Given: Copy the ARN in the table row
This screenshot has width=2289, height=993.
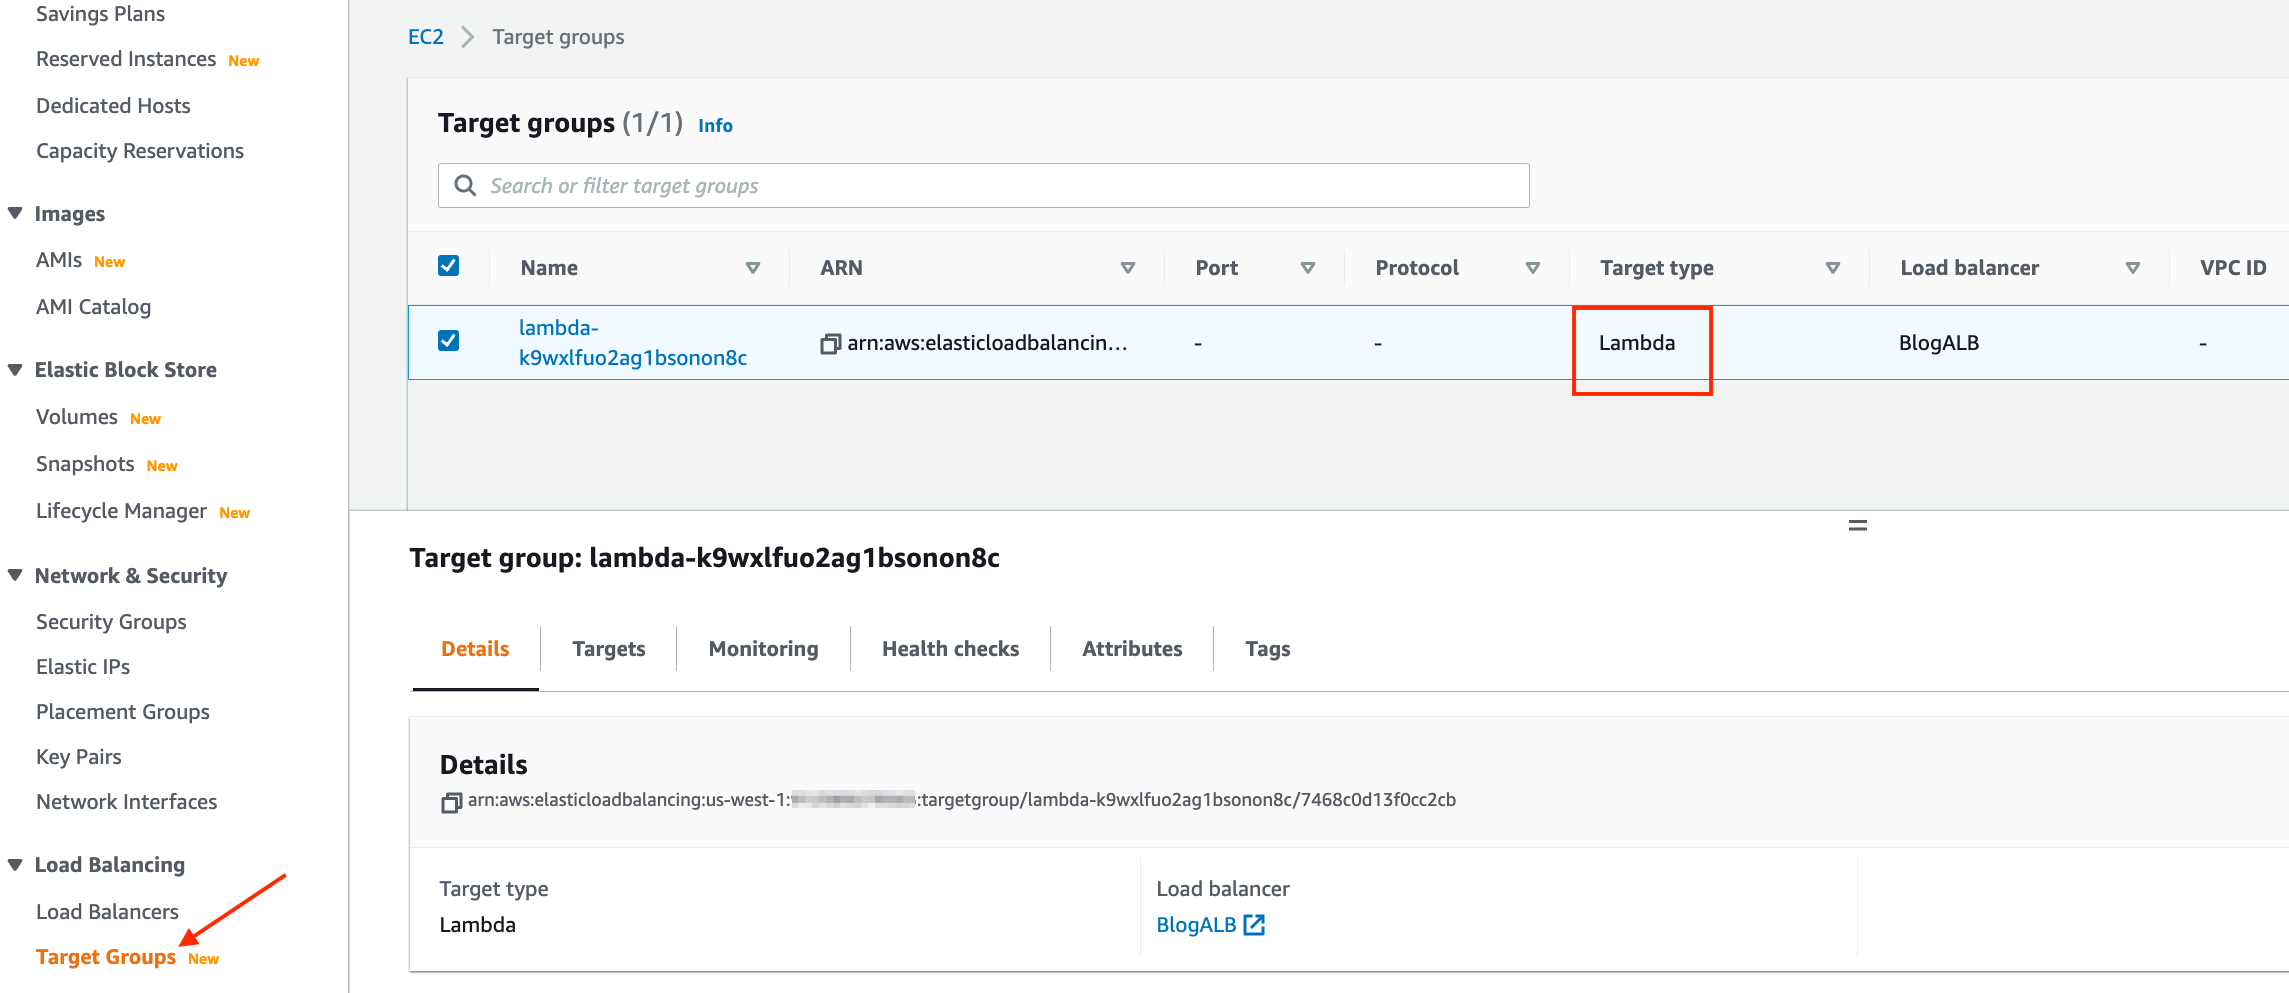Looking at the screenshot, I should [x=830, y=344].
